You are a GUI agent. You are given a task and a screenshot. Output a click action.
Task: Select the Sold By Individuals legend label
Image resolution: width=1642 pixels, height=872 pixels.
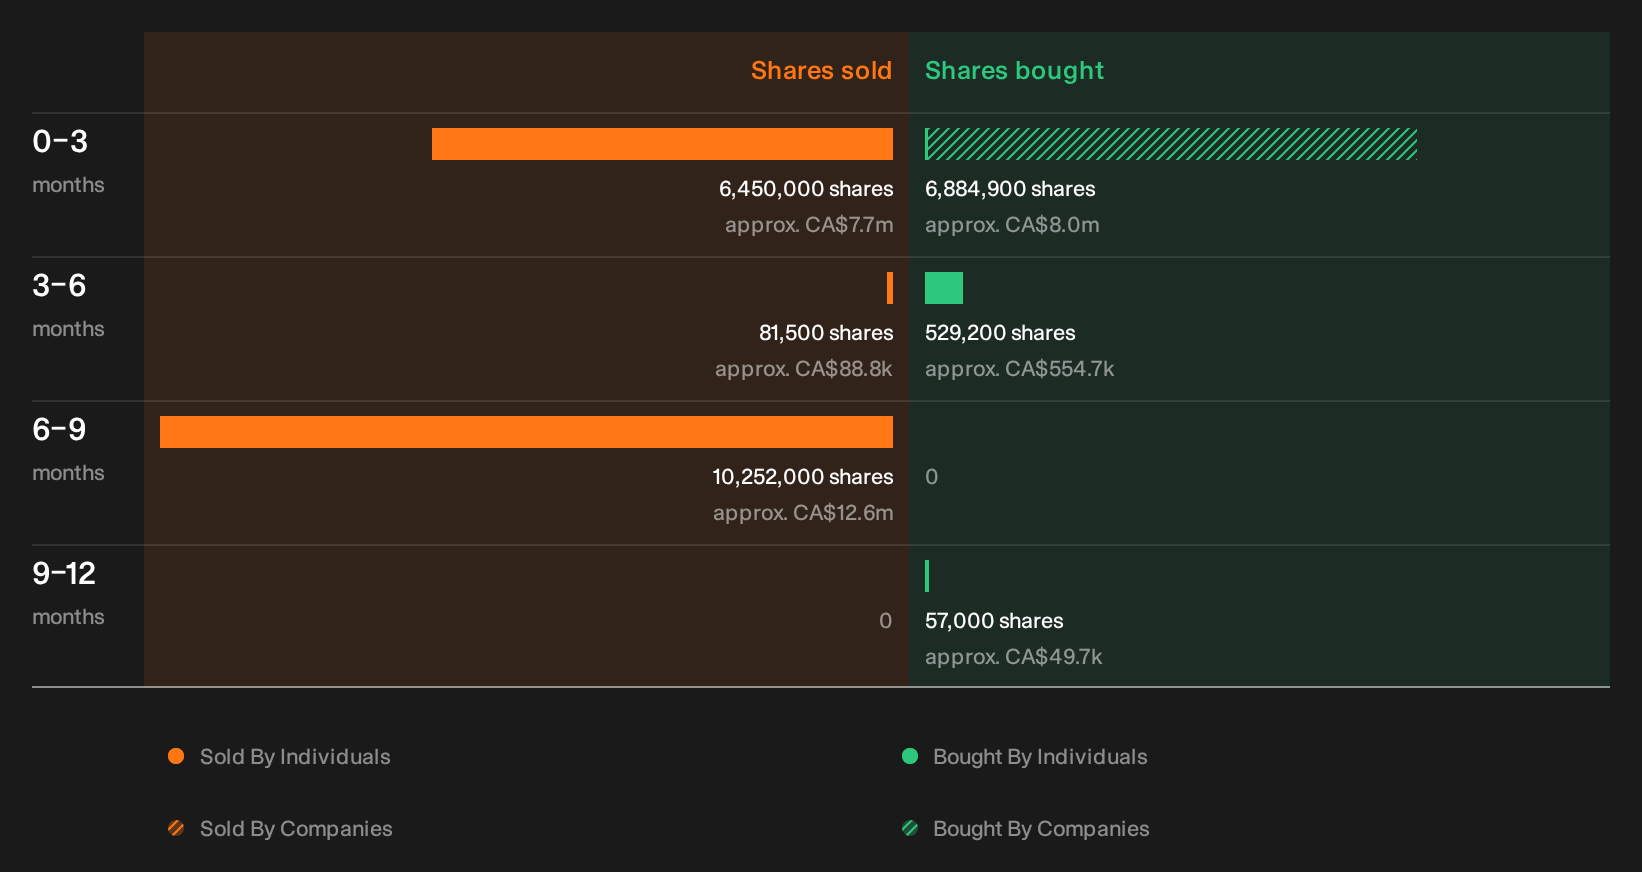click(x=295, y=757)
